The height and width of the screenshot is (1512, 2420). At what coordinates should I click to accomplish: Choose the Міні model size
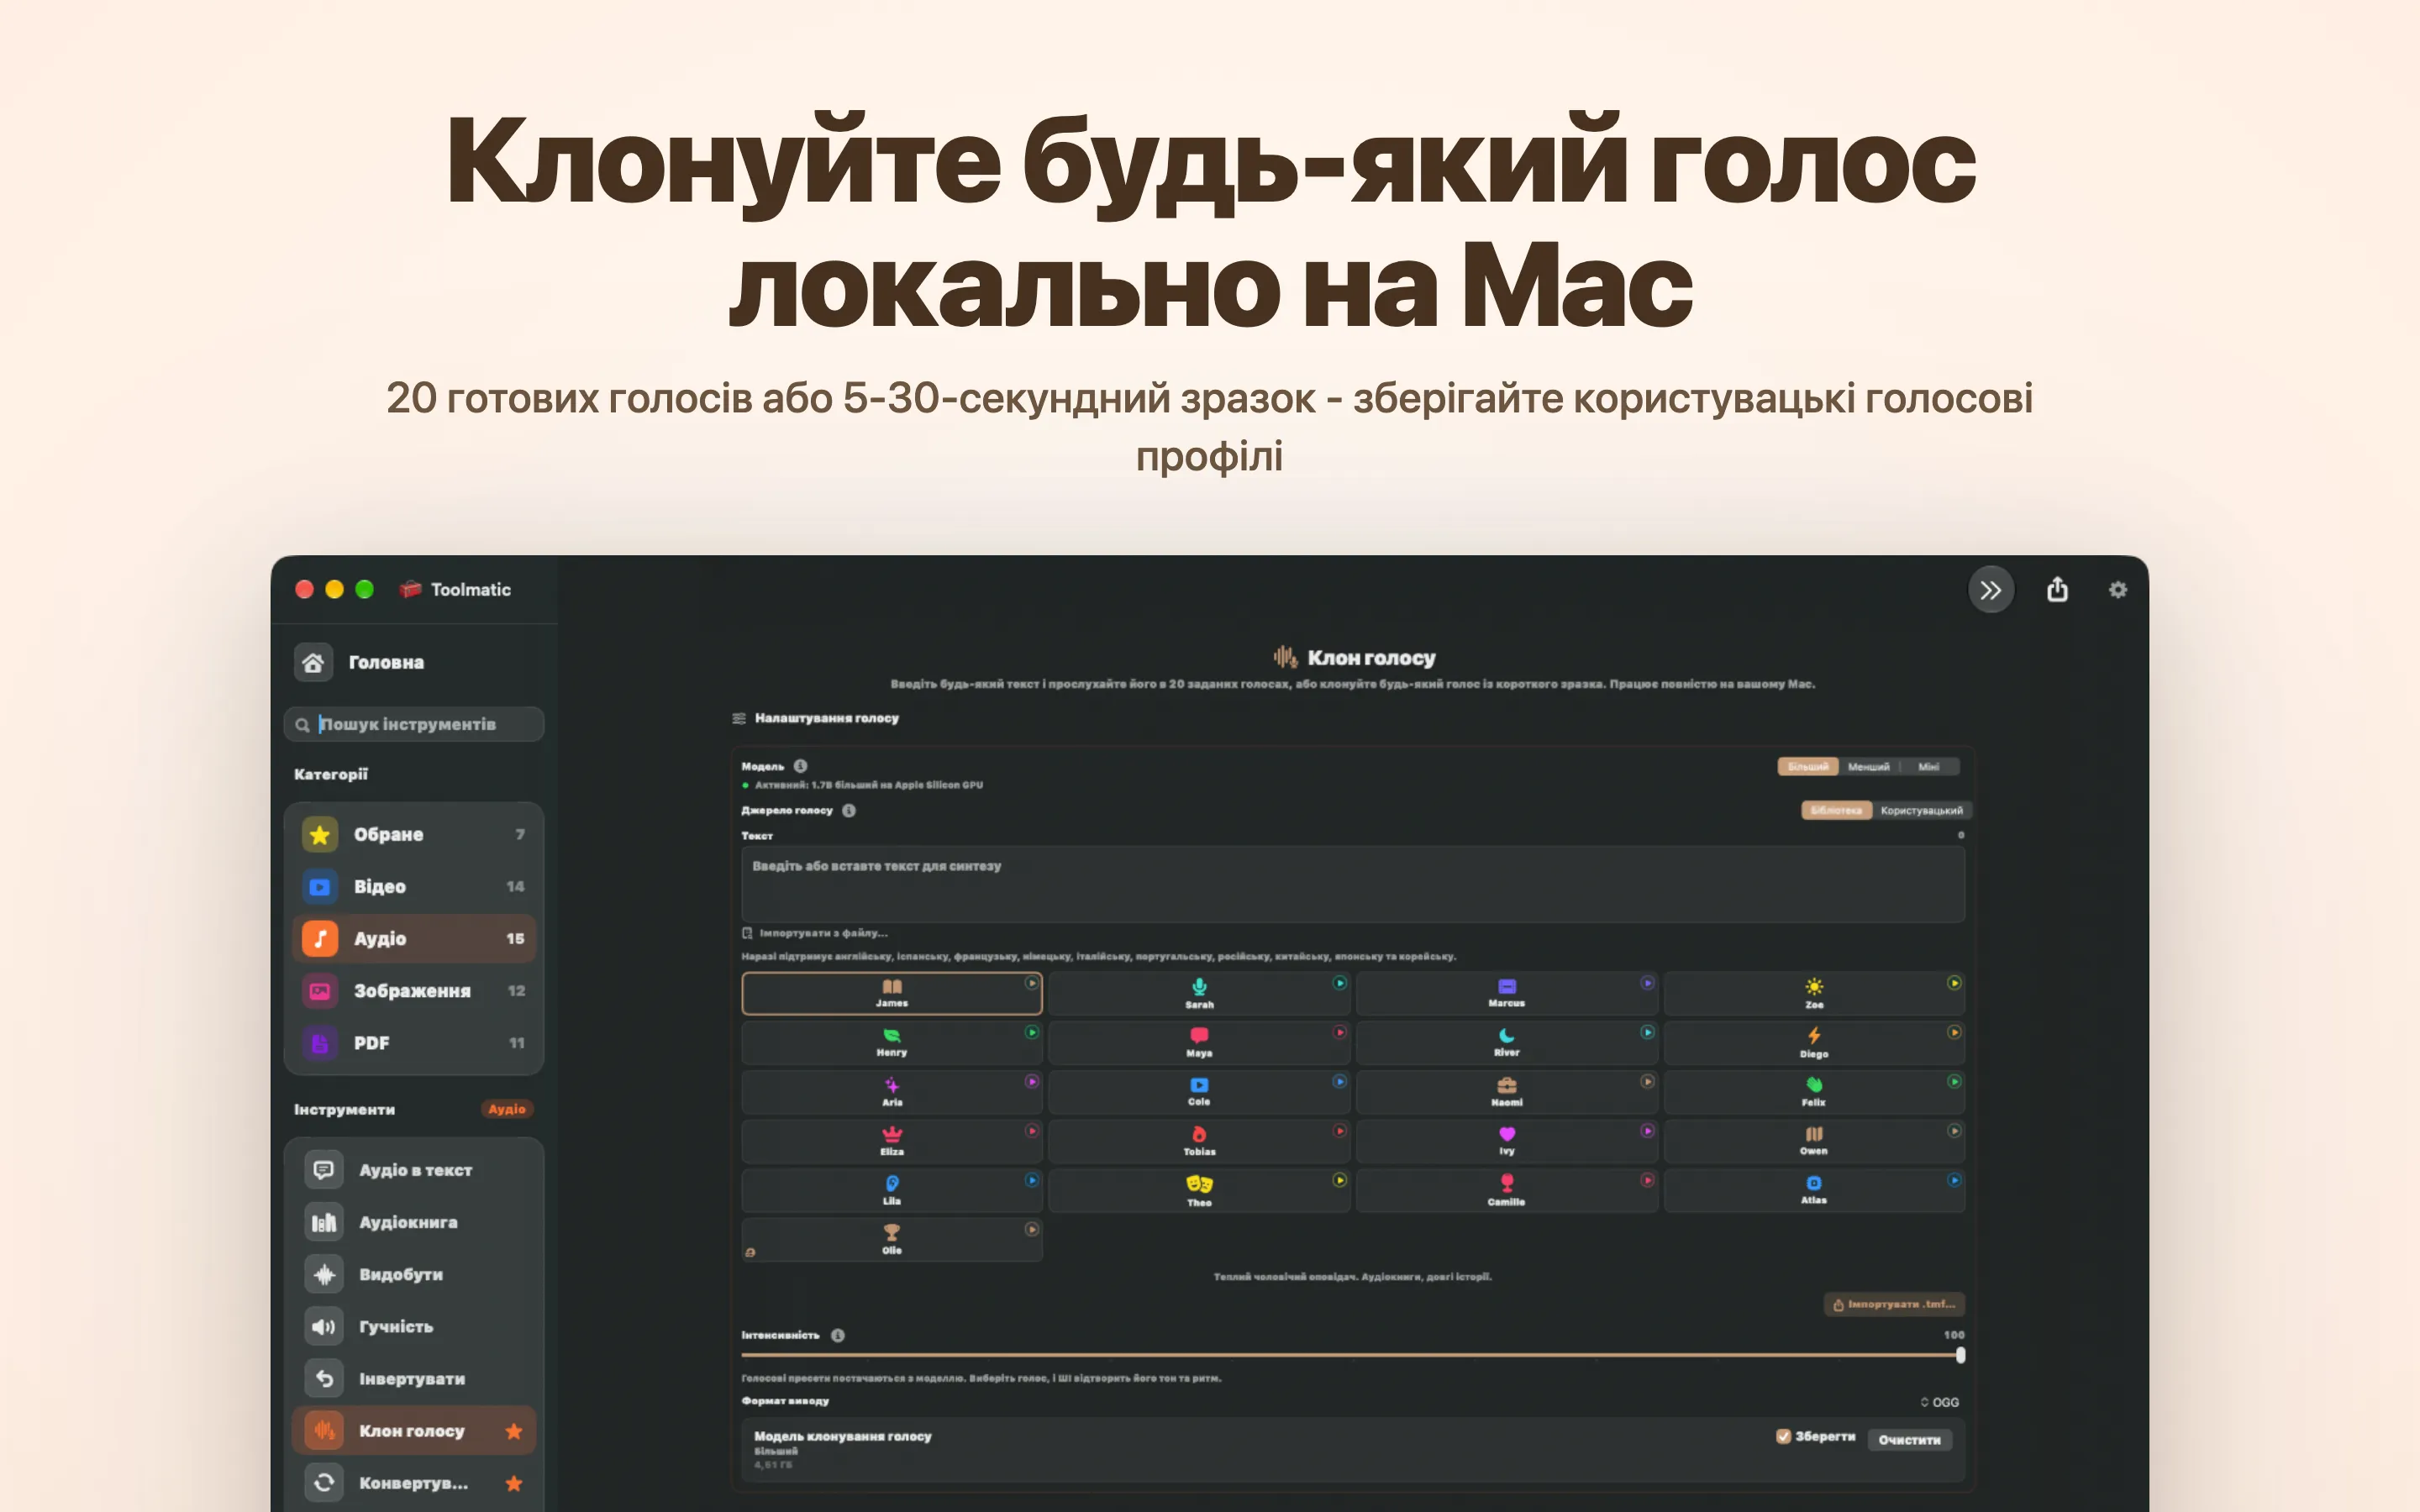(x=1929, y=767)
